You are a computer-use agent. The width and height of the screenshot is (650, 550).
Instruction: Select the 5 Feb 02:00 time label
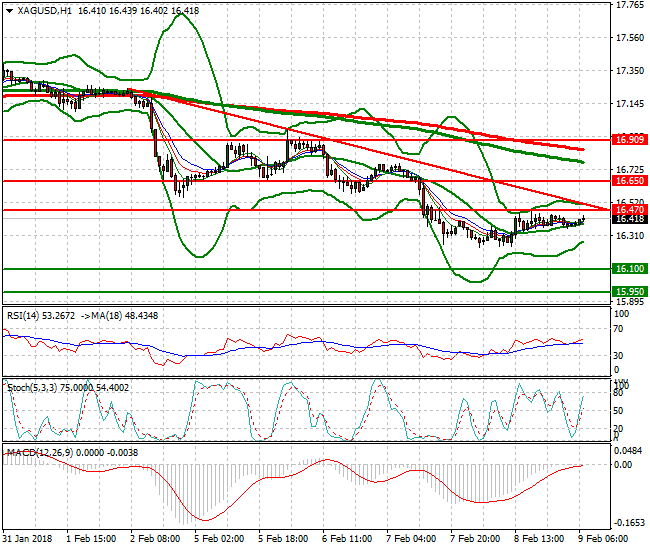tap(219, 537)
